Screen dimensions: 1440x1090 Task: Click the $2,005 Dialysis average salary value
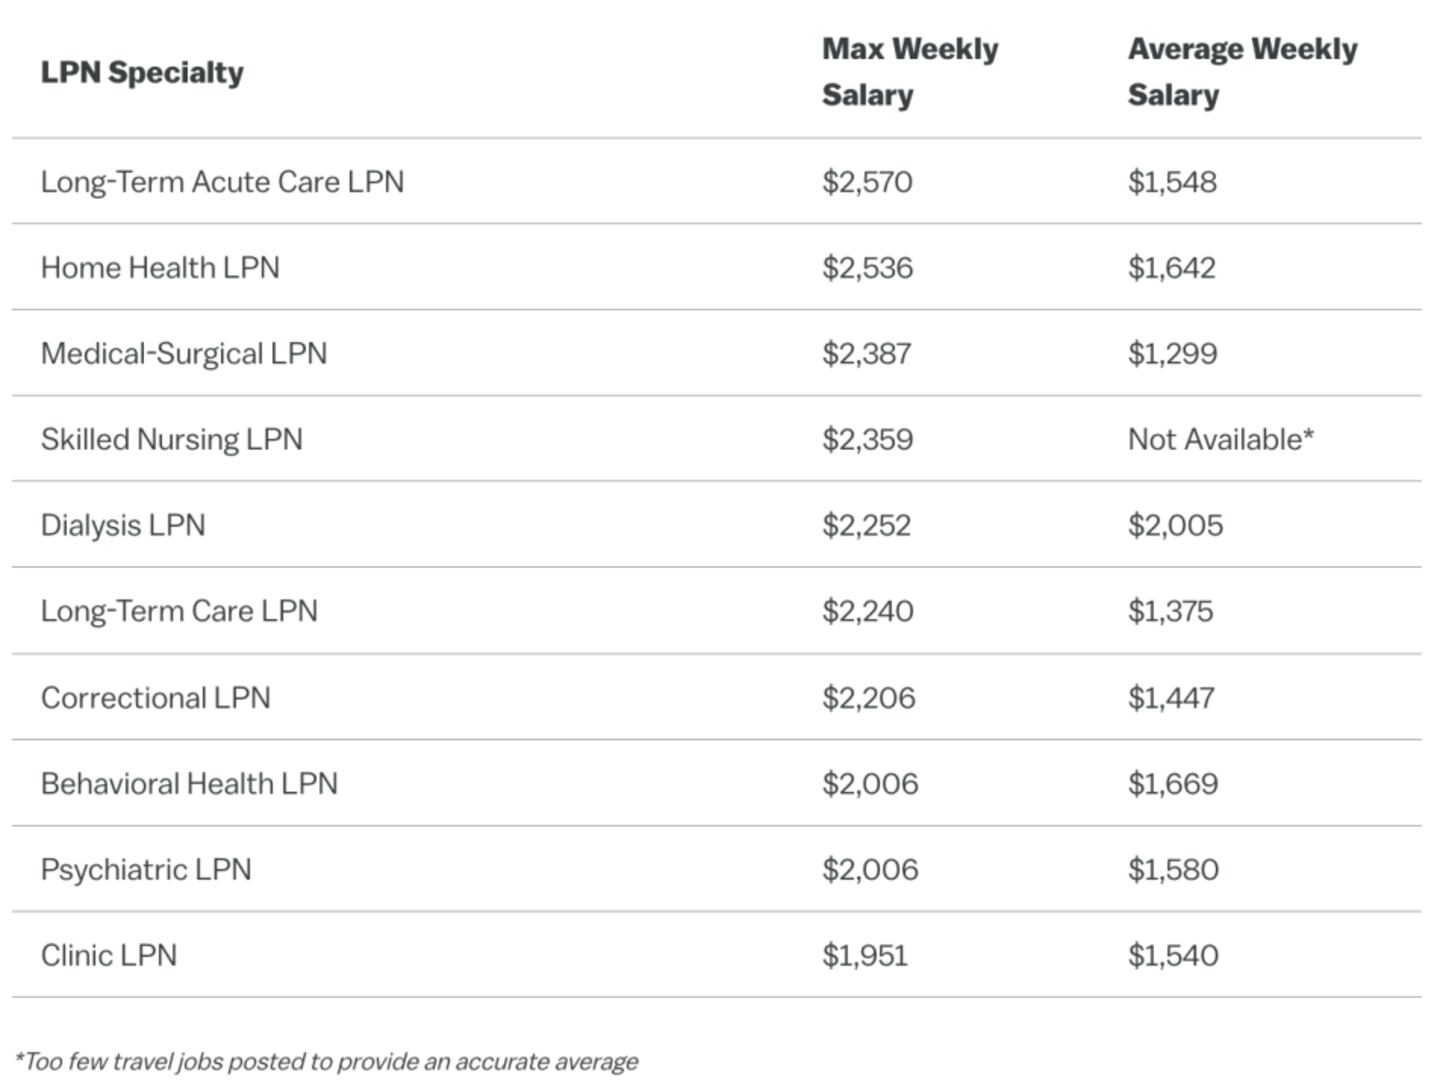(1175, 526)
